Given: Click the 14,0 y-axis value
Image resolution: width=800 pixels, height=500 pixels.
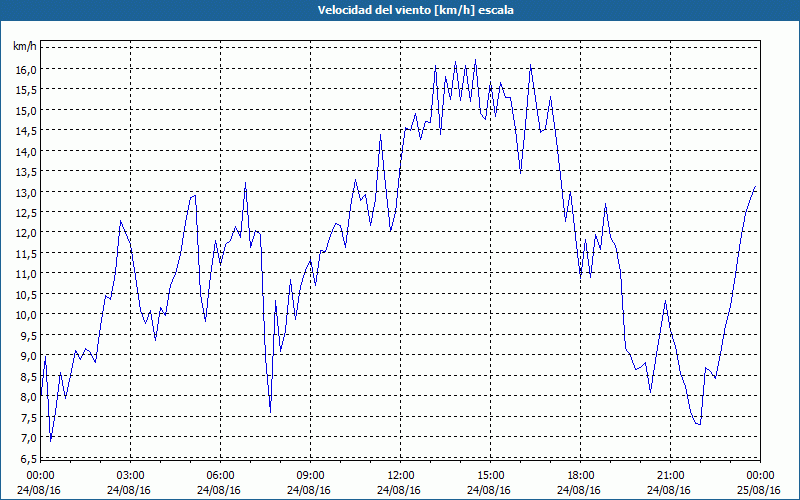Looking at the screenshot, I should coord(27,151).
